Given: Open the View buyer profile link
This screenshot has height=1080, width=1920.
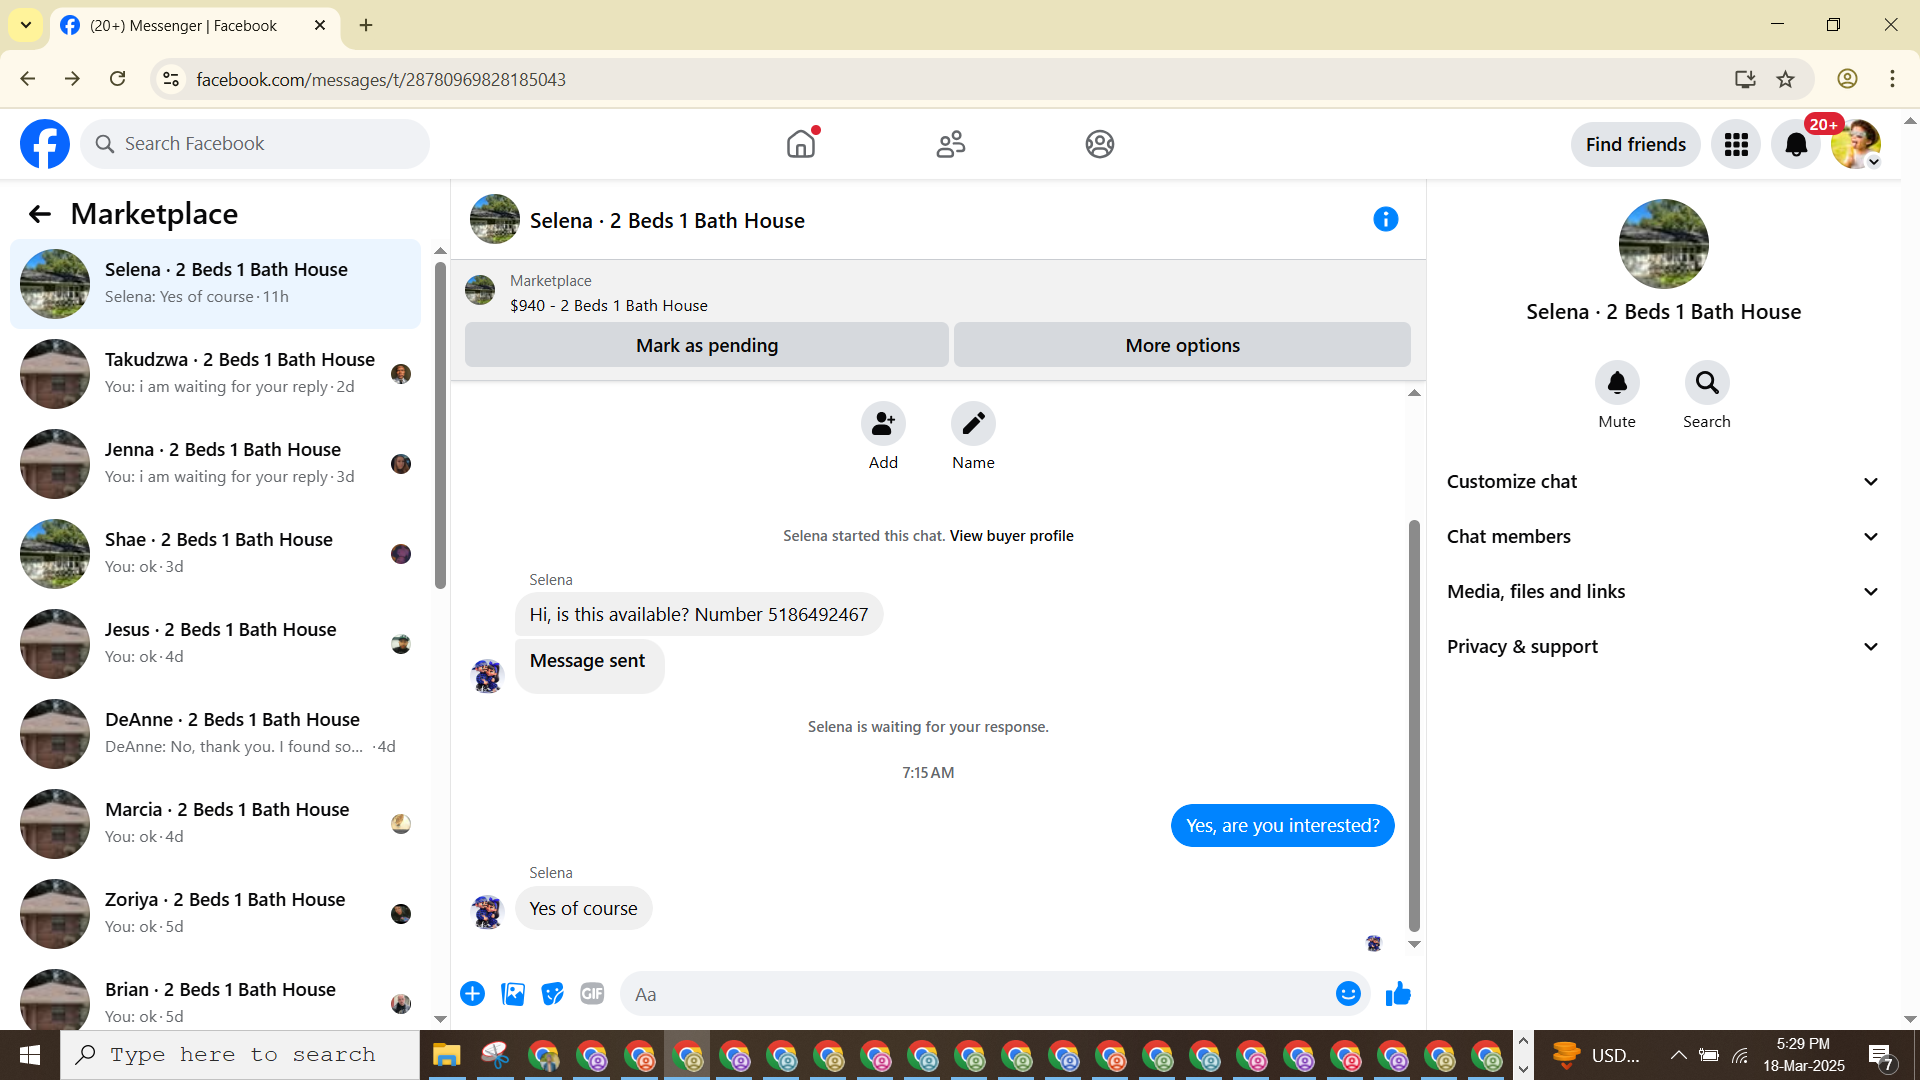Looking at the screenshot, I should tap(1011, 536).
